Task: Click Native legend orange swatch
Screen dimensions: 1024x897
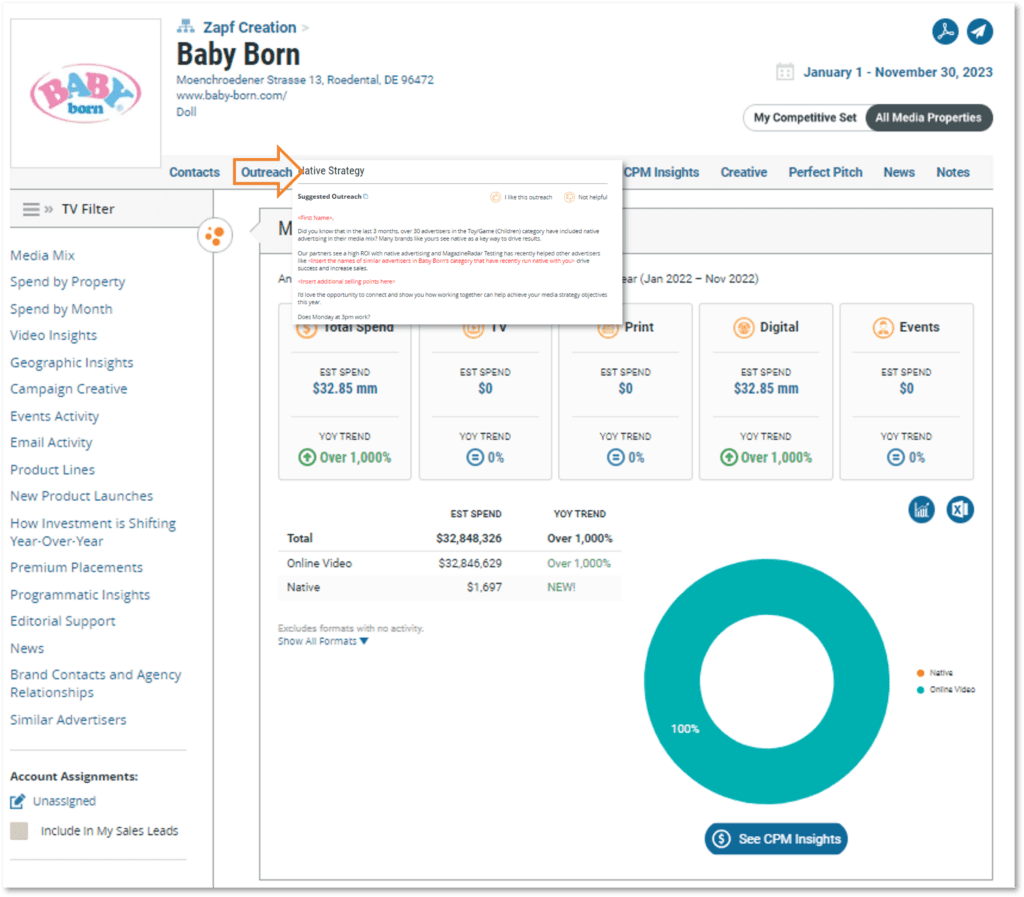Action: (920, 673)
